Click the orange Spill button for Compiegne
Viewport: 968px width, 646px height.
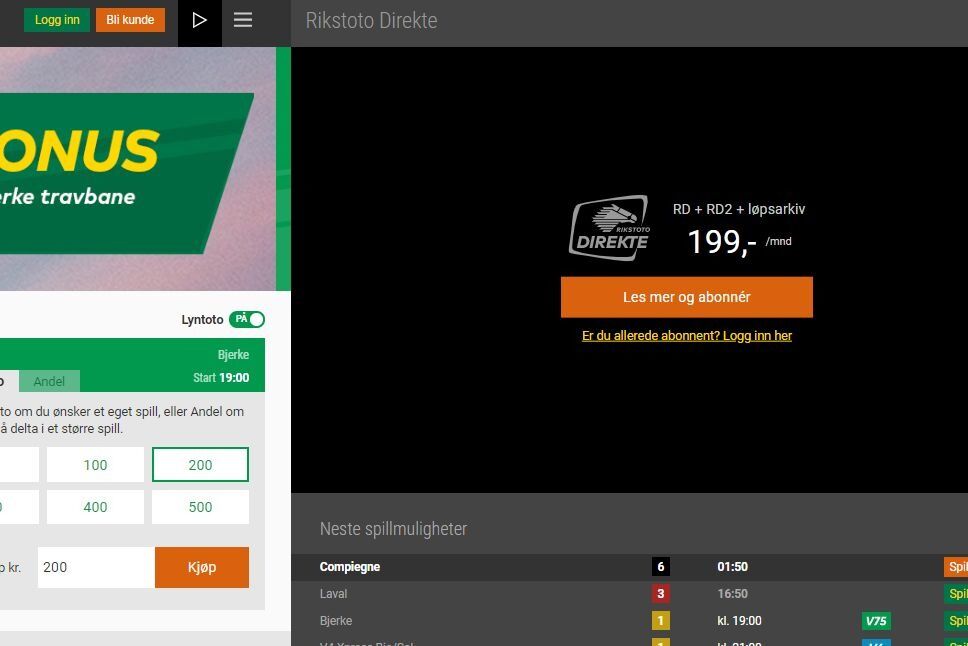[x=956, y=566]
